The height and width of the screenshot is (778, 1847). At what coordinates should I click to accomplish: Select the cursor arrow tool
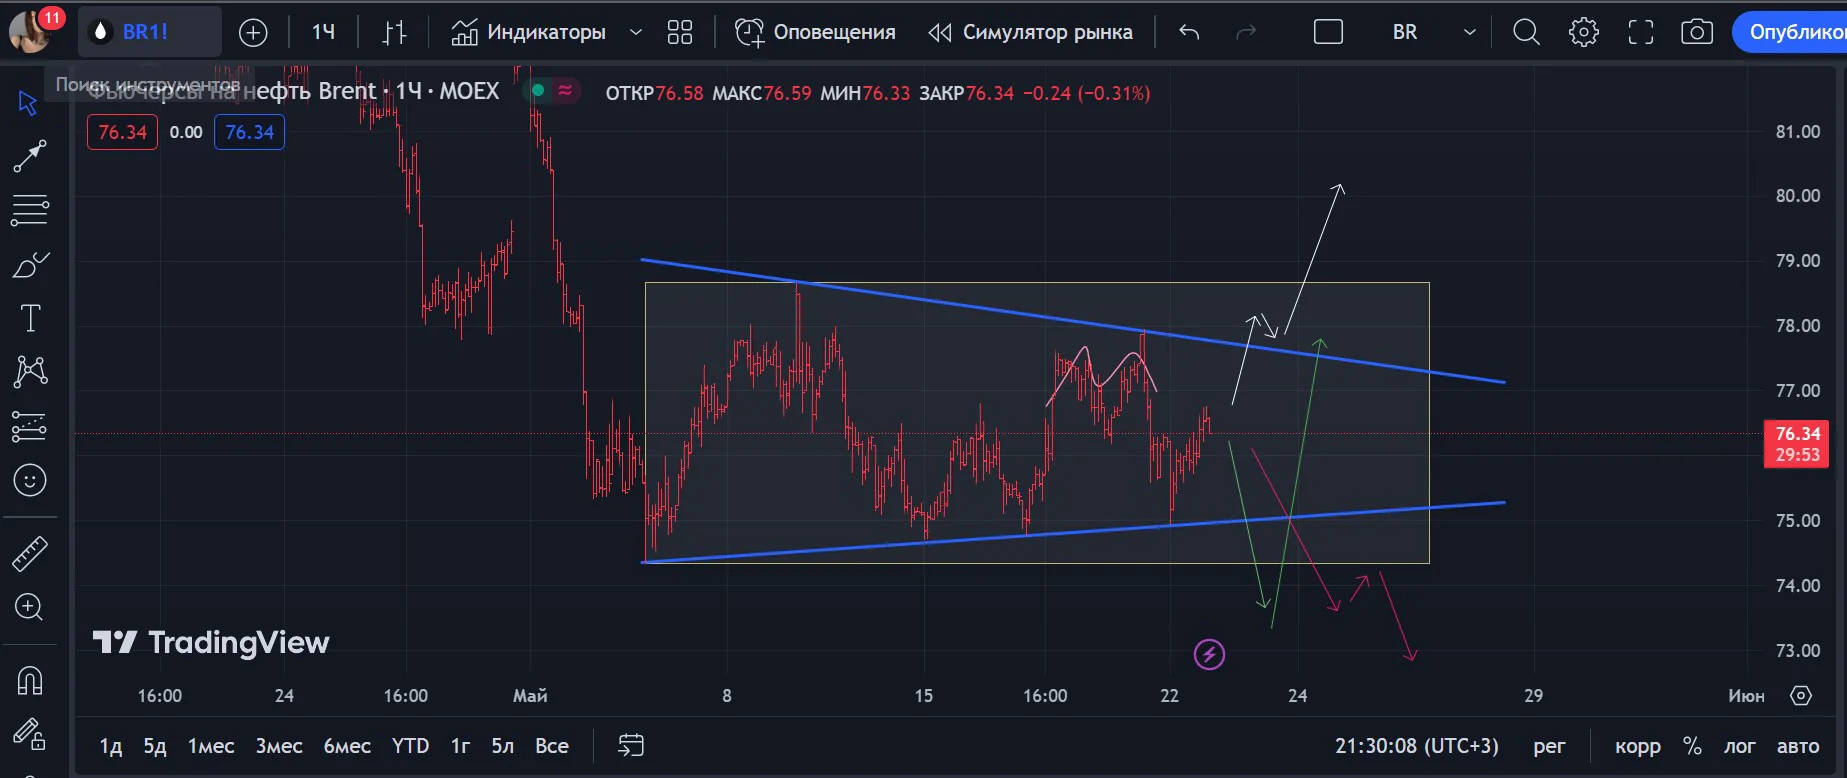pyautogui.click(x=28, y=102)
